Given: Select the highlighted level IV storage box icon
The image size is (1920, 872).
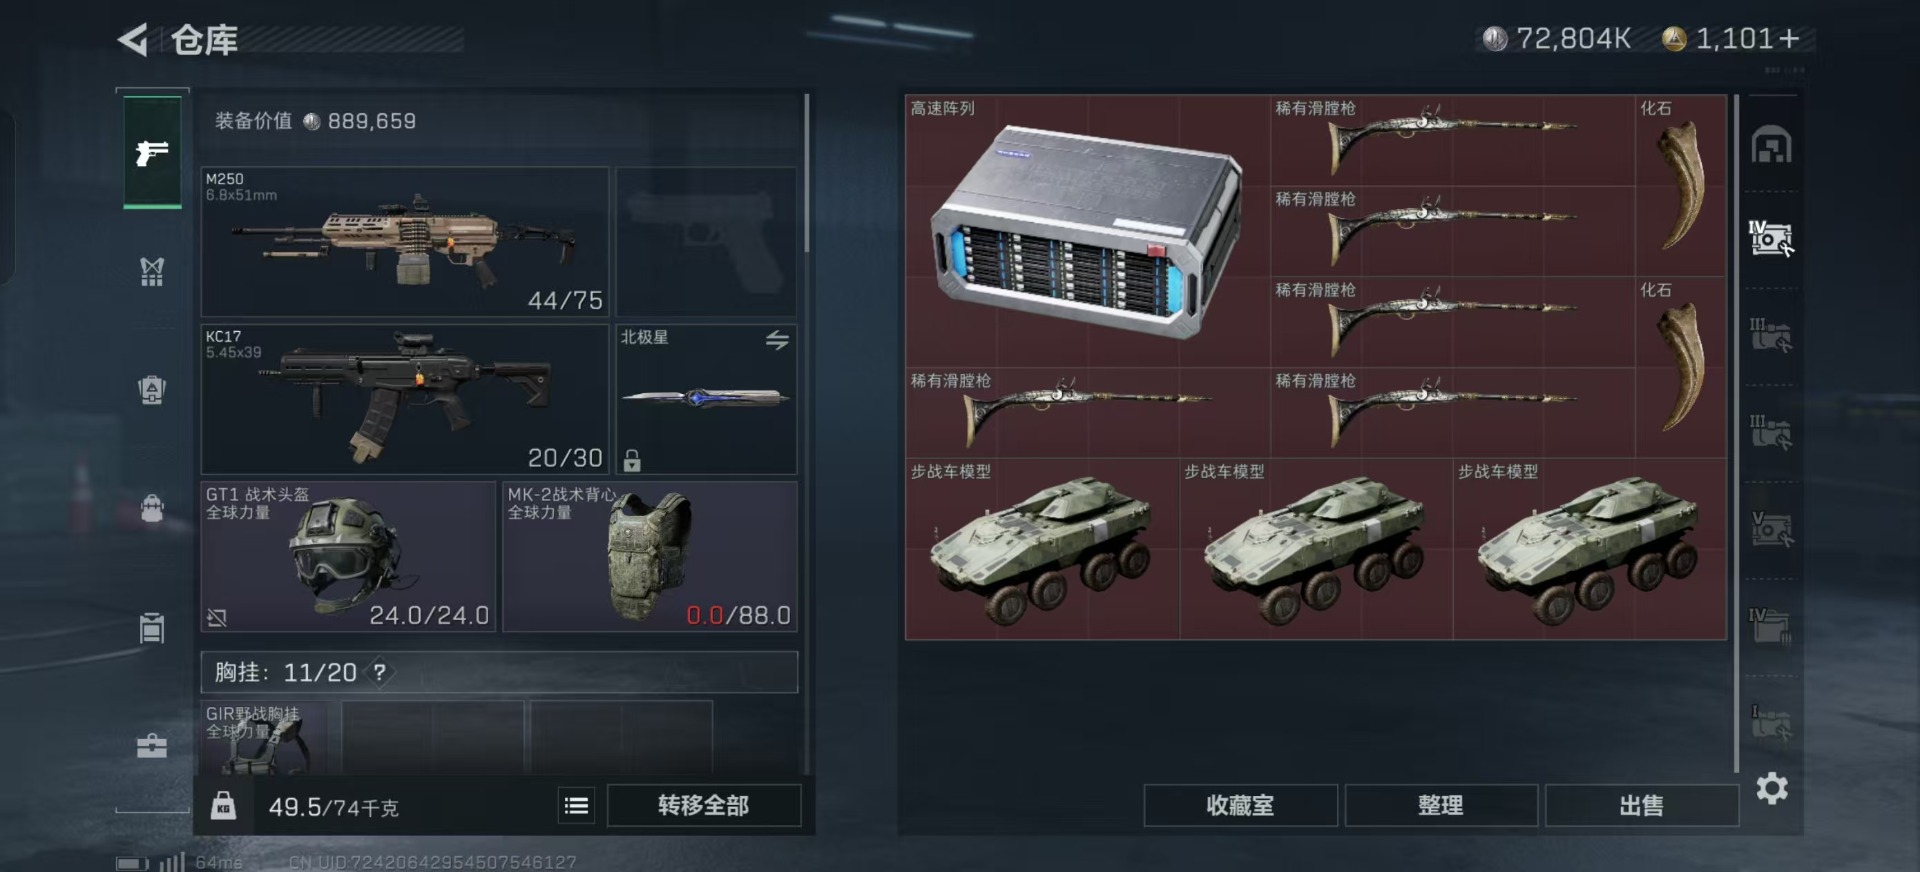Looking at the screenshot, I should tap(1771, 238).
